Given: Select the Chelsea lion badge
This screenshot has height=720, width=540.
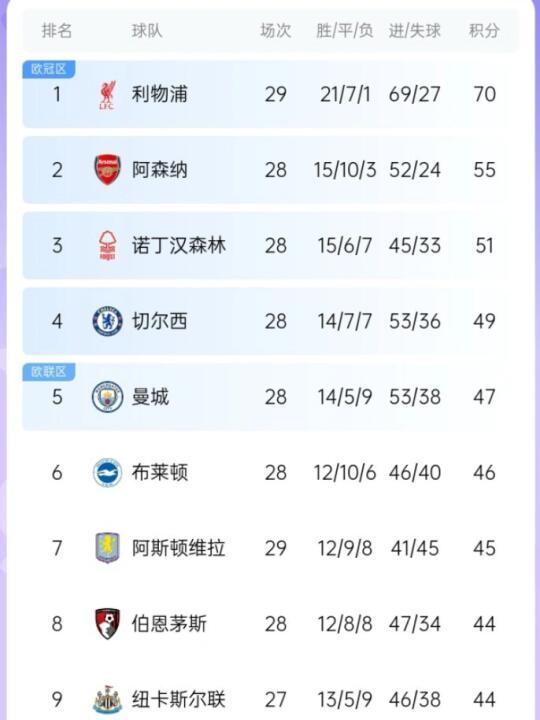Looking at the screenshot, I should coord(107,321).
